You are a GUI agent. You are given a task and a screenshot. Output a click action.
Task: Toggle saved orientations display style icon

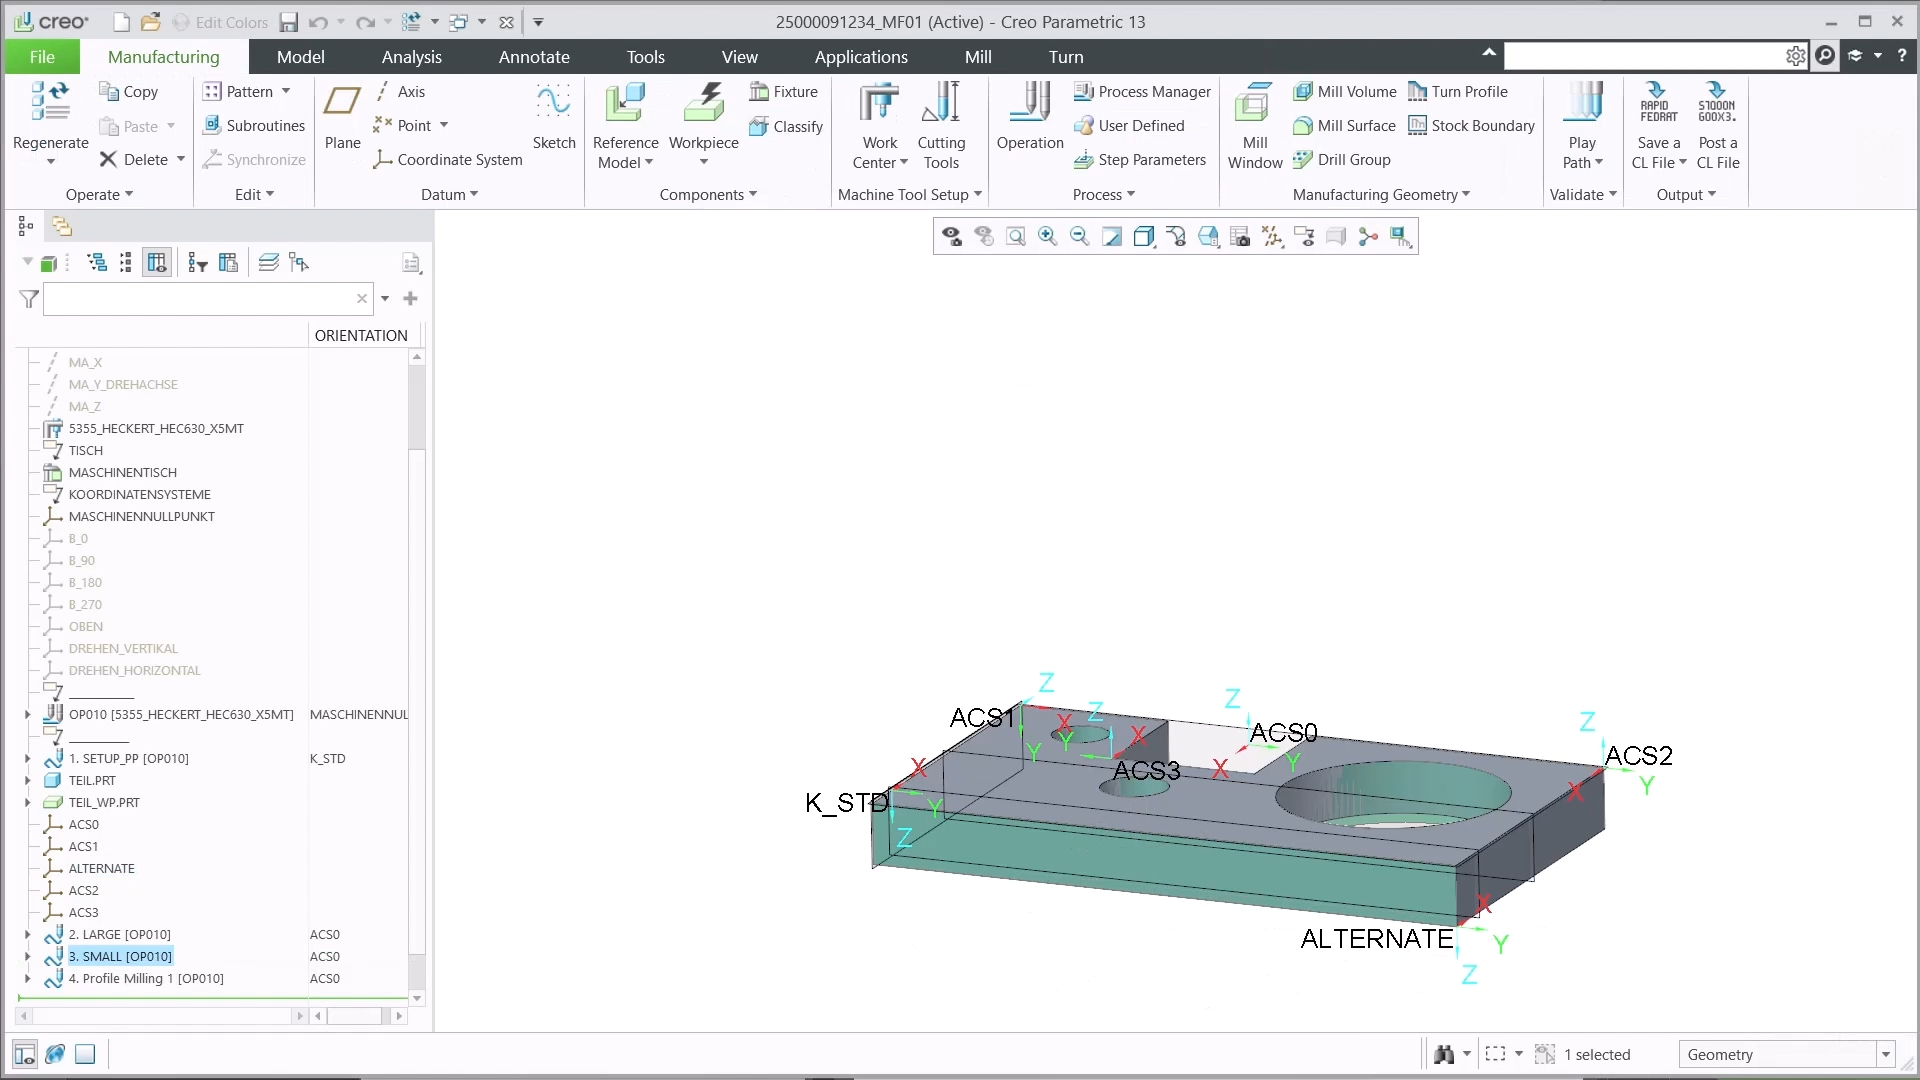coord(1144,237)
